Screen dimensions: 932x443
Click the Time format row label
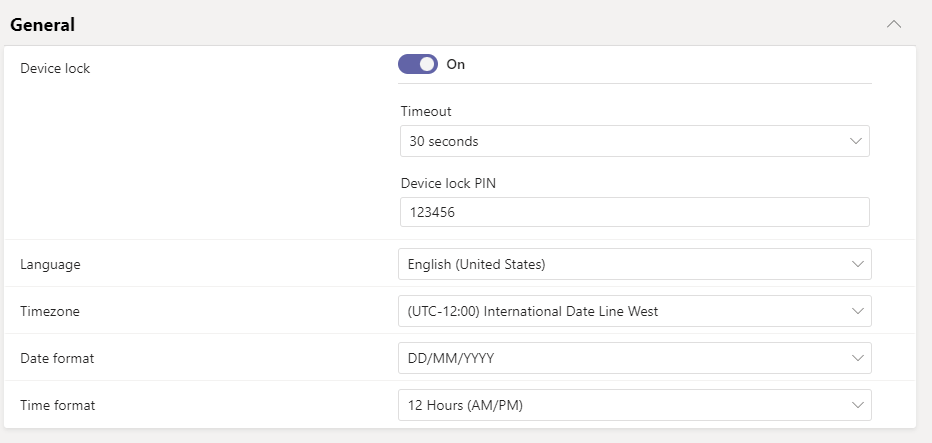(x=58, y=405)
